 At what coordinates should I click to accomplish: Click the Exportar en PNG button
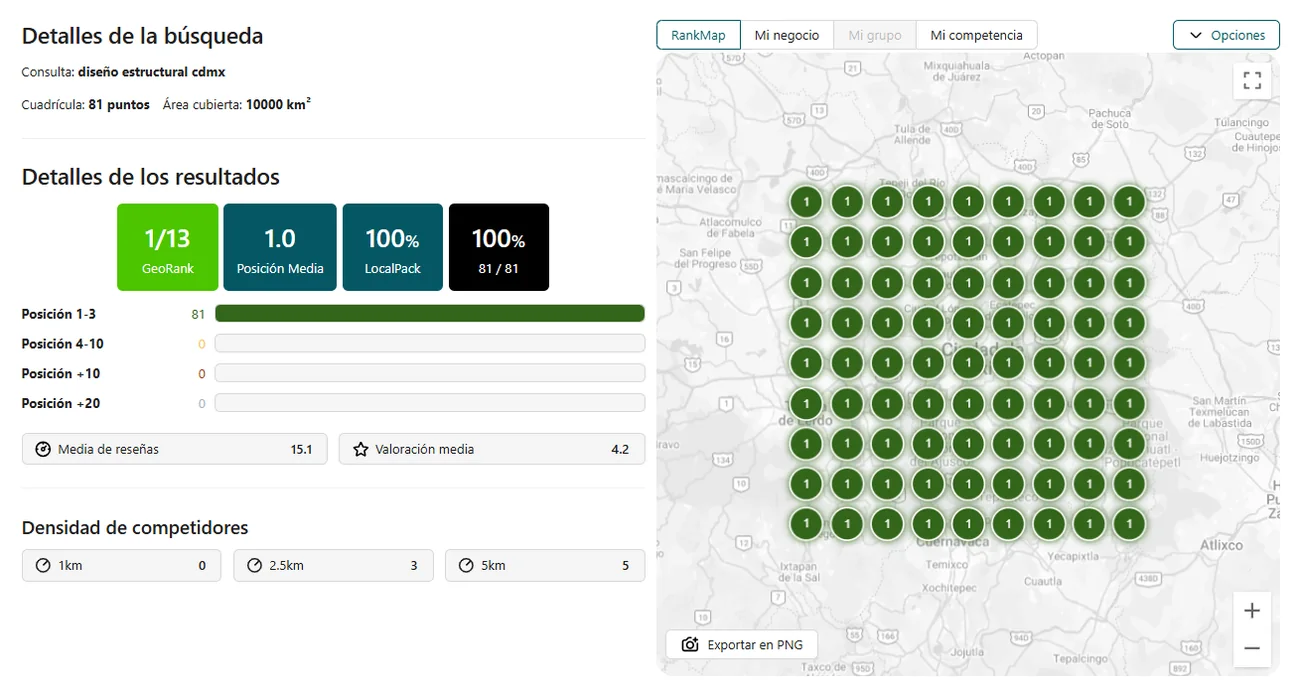click(742, 645)
